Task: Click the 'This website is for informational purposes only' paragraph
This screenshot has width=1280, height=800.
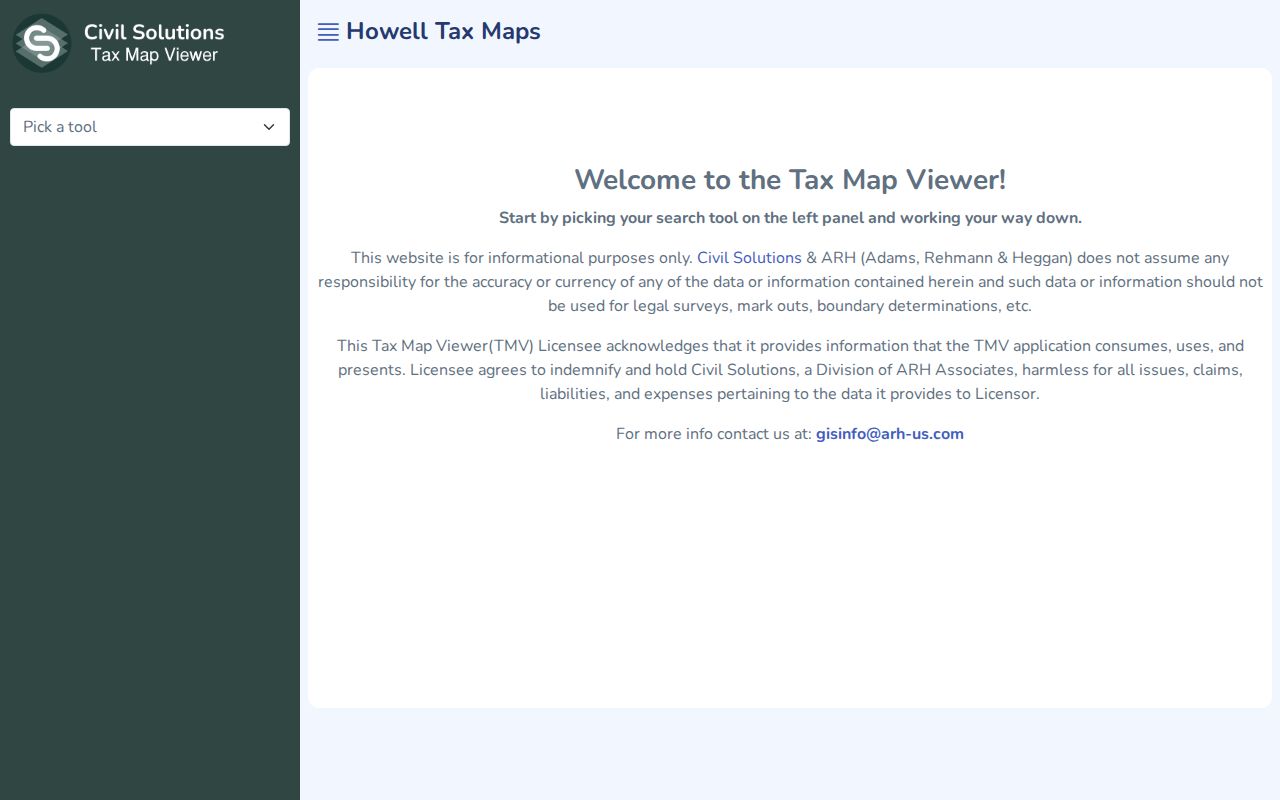Action: (790, 282)
